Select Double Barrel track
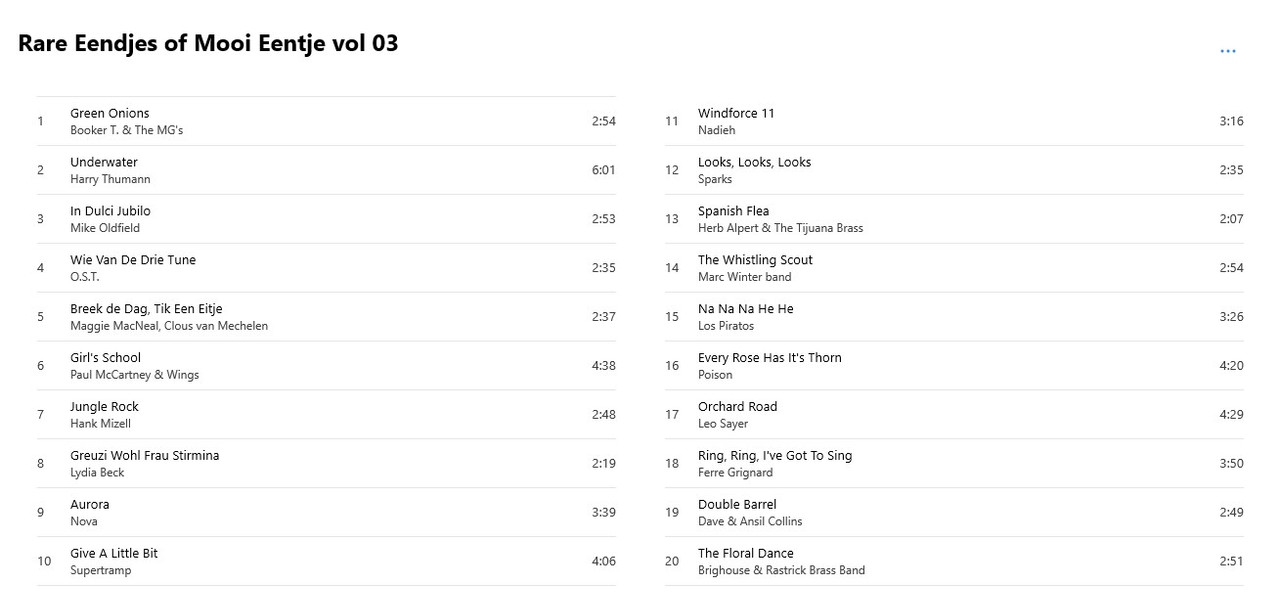Image resolution: width=1280 pixels, height=595 pixels. pyautogui.click(x=954, y=513)
